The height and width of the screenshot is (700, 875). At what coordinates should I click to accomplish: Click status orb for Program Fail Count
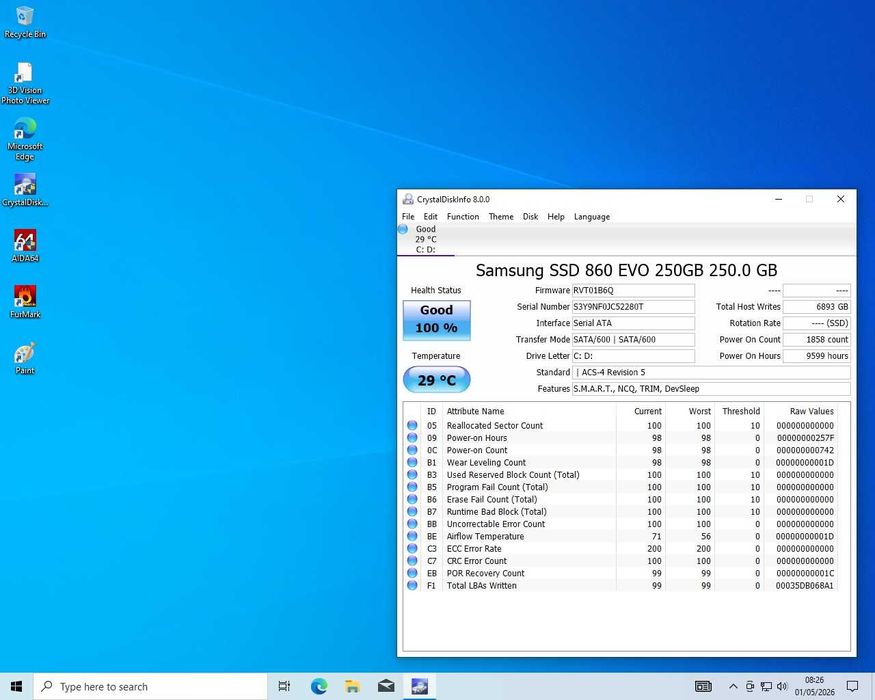(412, 487)
